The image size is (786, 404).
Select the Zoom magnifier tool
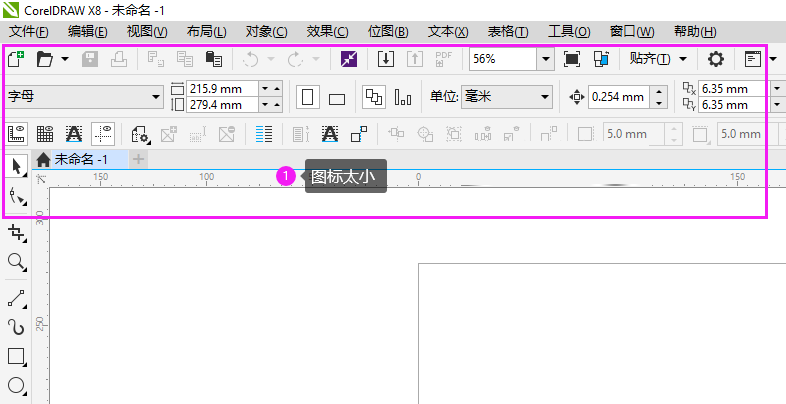pos(17,262)
